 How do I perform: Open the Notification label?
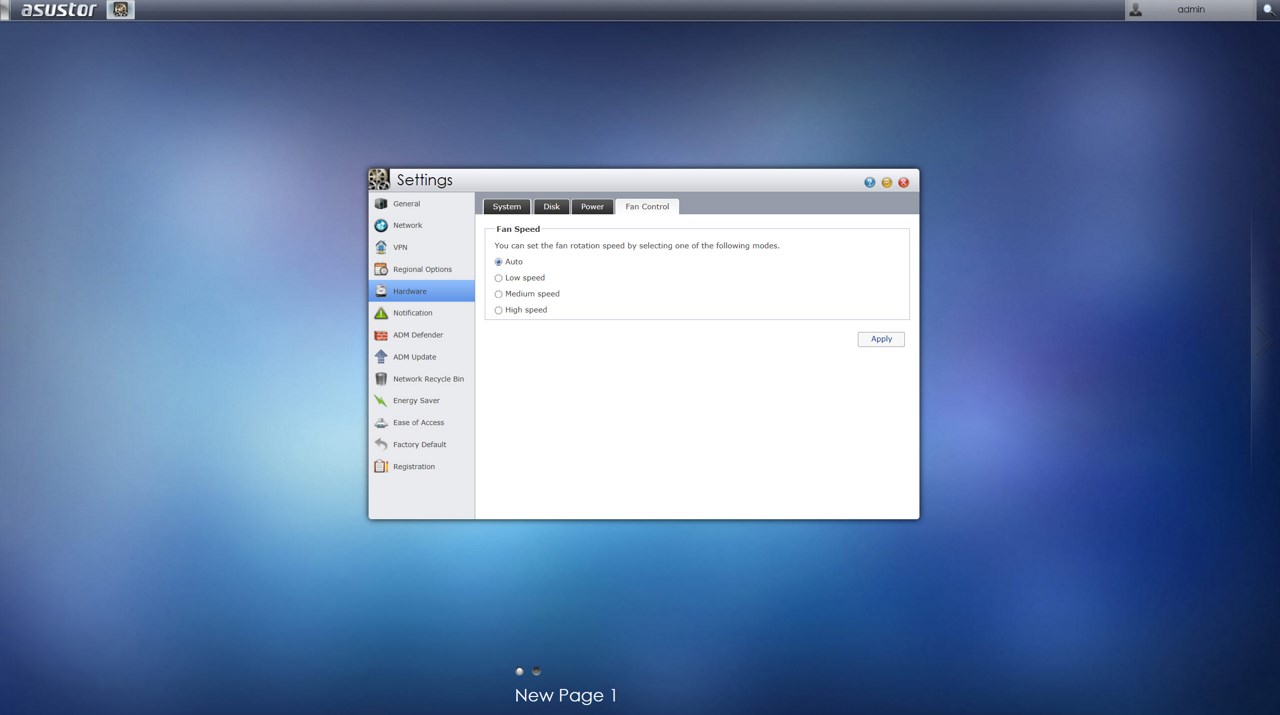(413, 313)
